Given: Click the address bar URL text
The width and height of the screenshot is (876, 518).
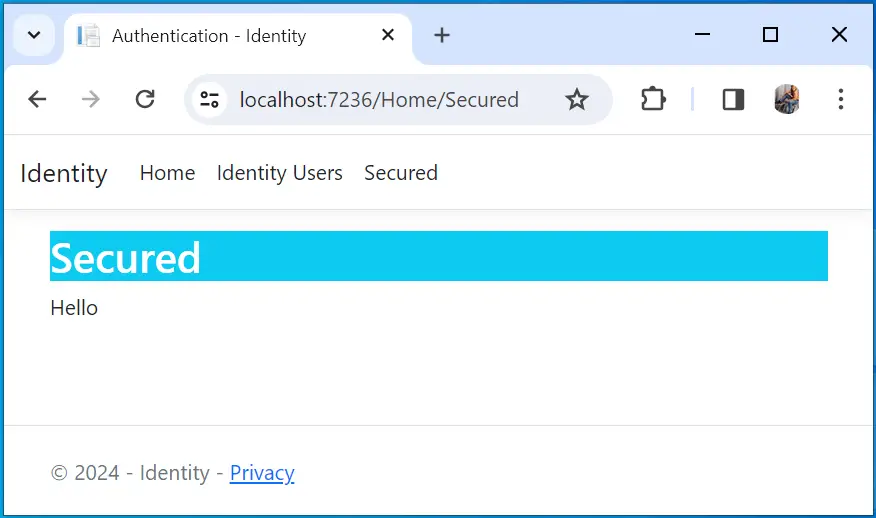Looking at the screenshot, I should (x=379, y=99).
